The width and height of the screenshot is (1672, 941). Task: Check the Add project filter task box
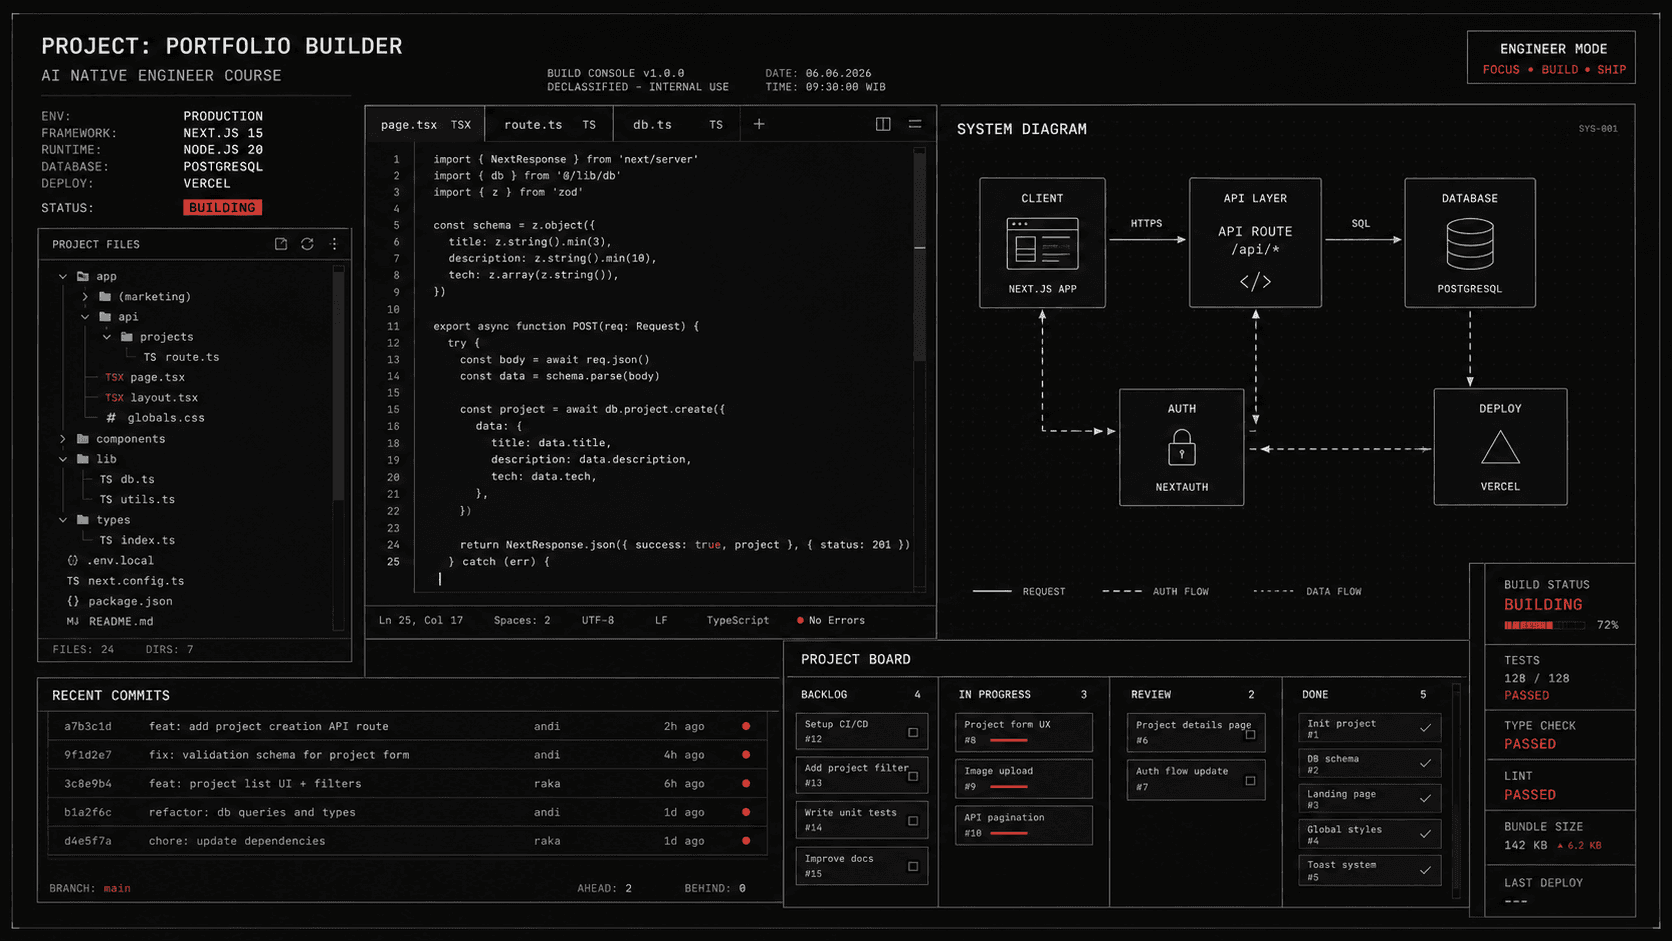(x=913, y=776)
